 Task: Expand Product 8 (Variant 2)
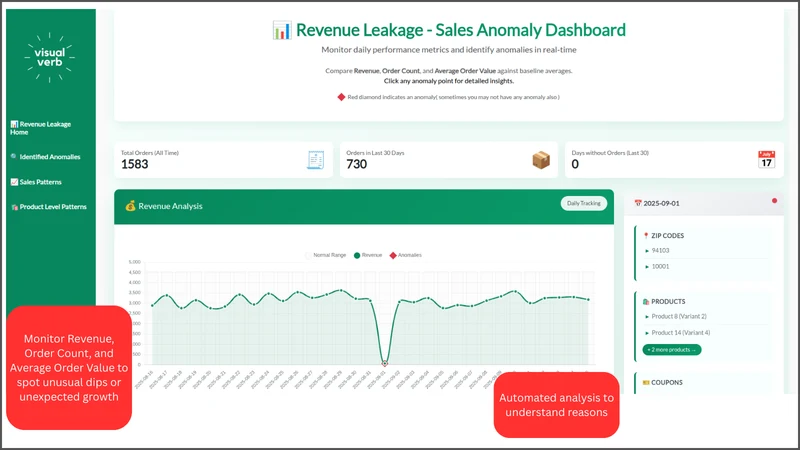click(x=676, y=316)
